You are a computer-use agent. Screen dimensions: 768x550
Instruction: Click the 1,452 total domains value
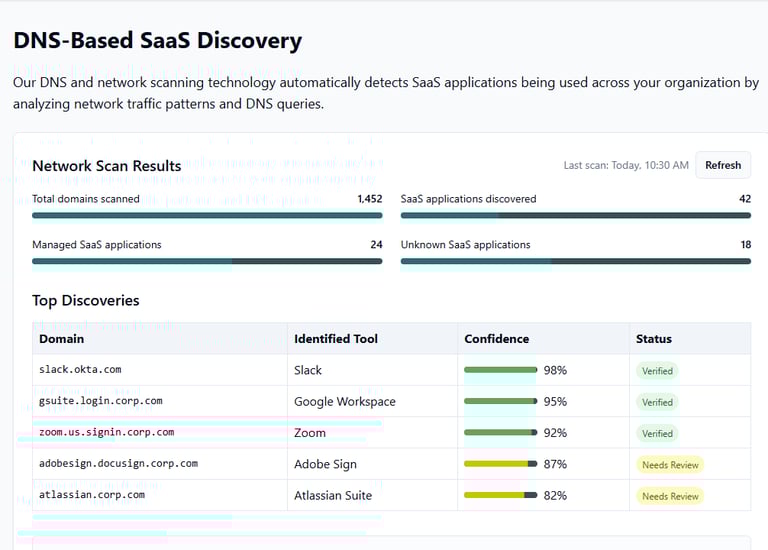[x=370, y=199]
